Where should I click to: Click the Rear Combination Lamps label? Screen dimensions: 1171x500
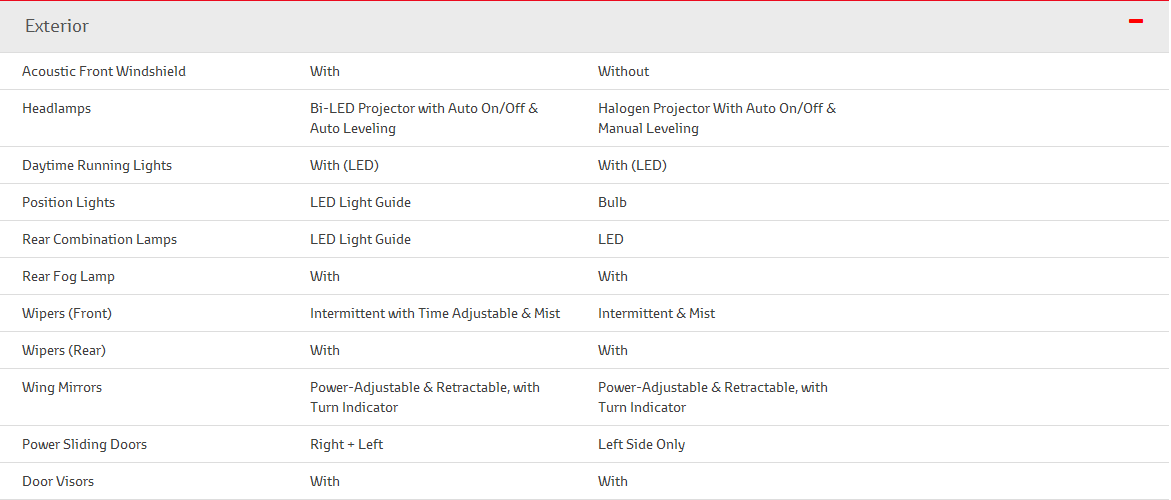pos(99,240)
